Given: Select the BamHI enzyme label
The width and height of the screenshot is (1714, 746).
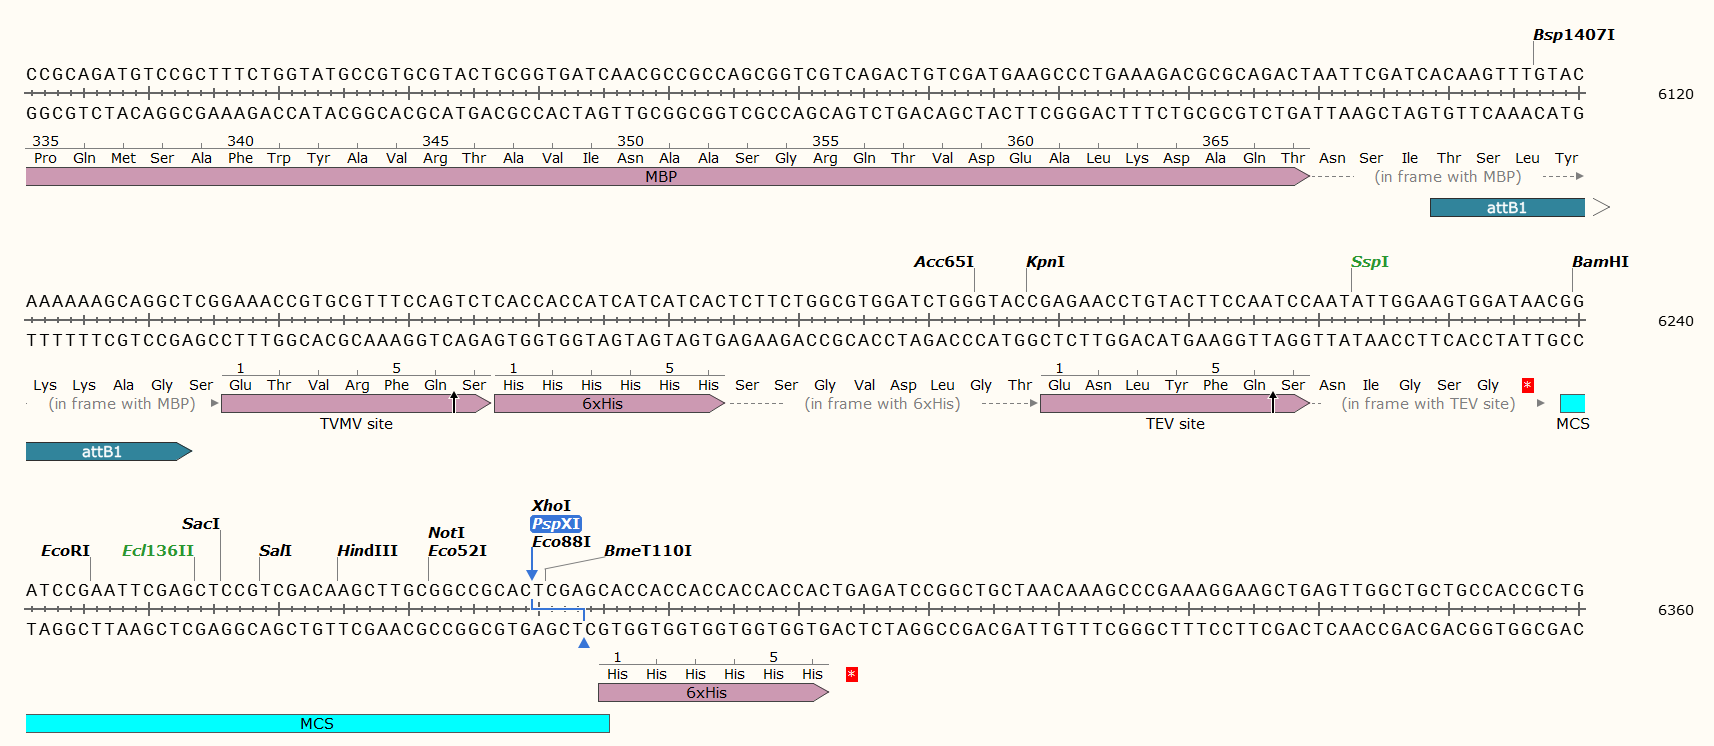Looking at the screenshot, I should click(1600, 262).
